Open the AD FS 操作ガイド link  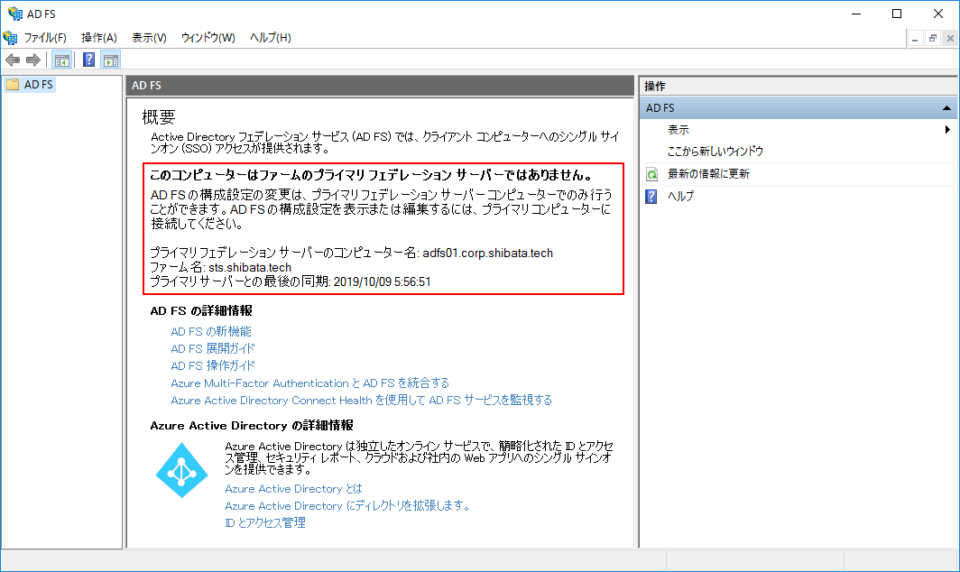point(213,366)
